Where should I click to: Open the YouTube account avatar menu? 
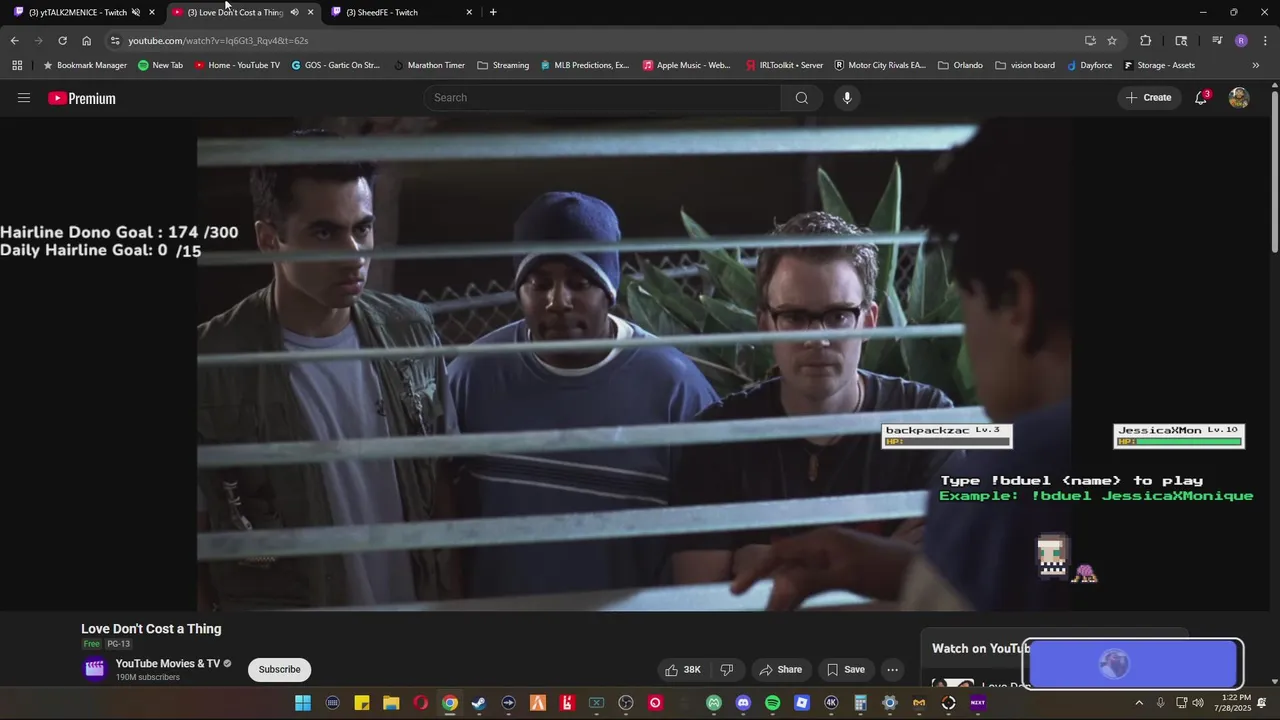point(1239,98)
